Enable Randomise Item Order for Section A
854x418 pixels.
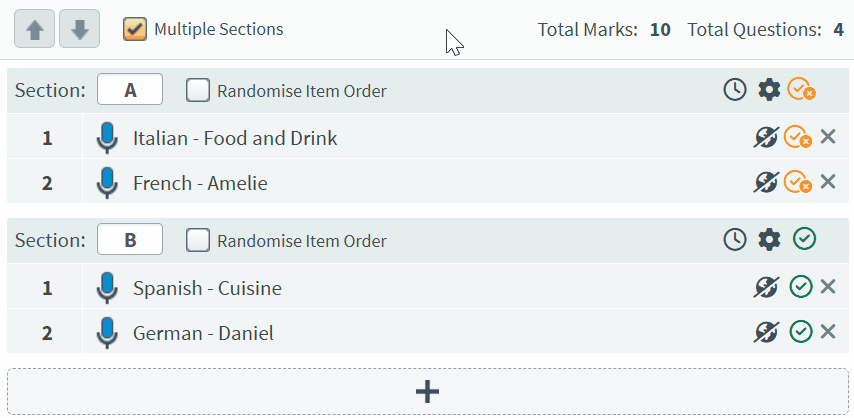198,91
